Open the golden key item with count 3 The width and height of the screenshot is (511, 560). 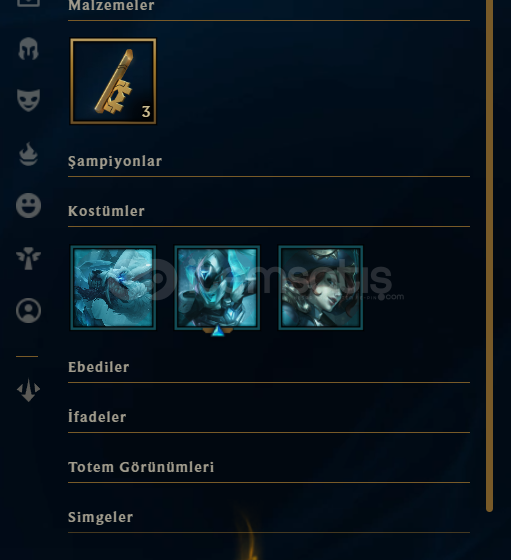(x=113, y=81)
